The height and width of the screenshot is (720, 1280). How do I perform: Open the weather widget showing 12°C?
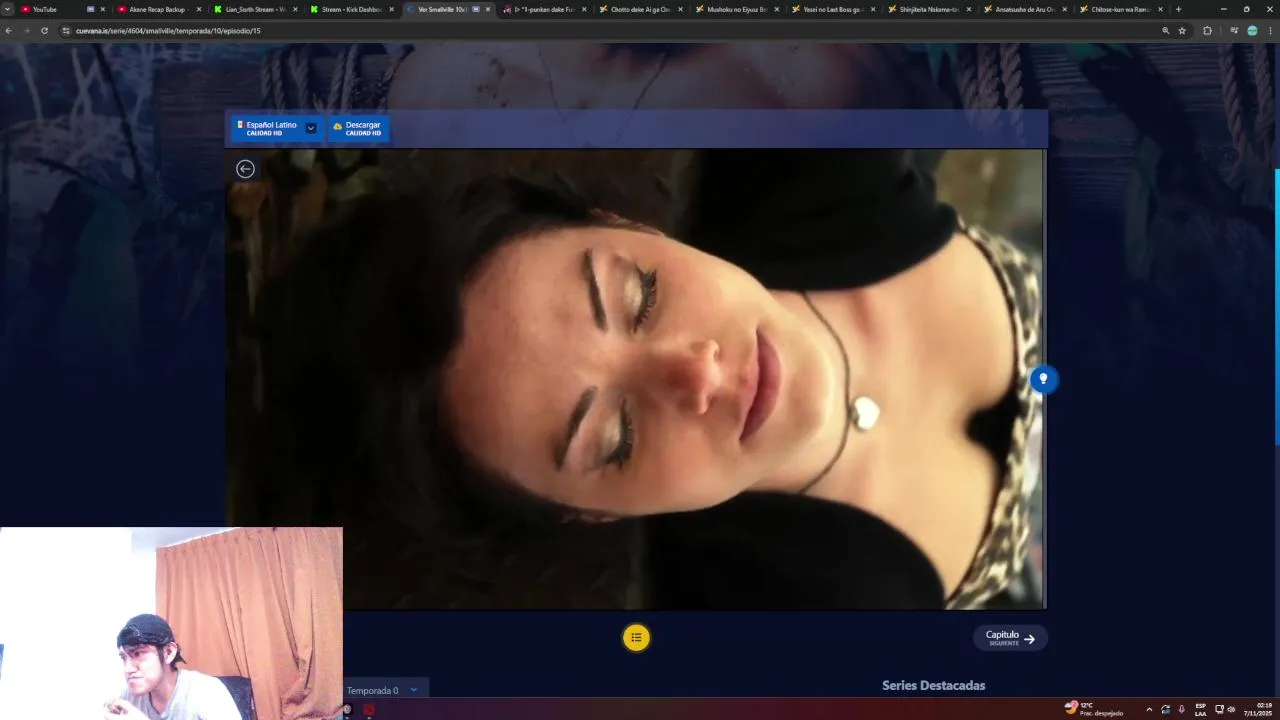pos(1094,708)
